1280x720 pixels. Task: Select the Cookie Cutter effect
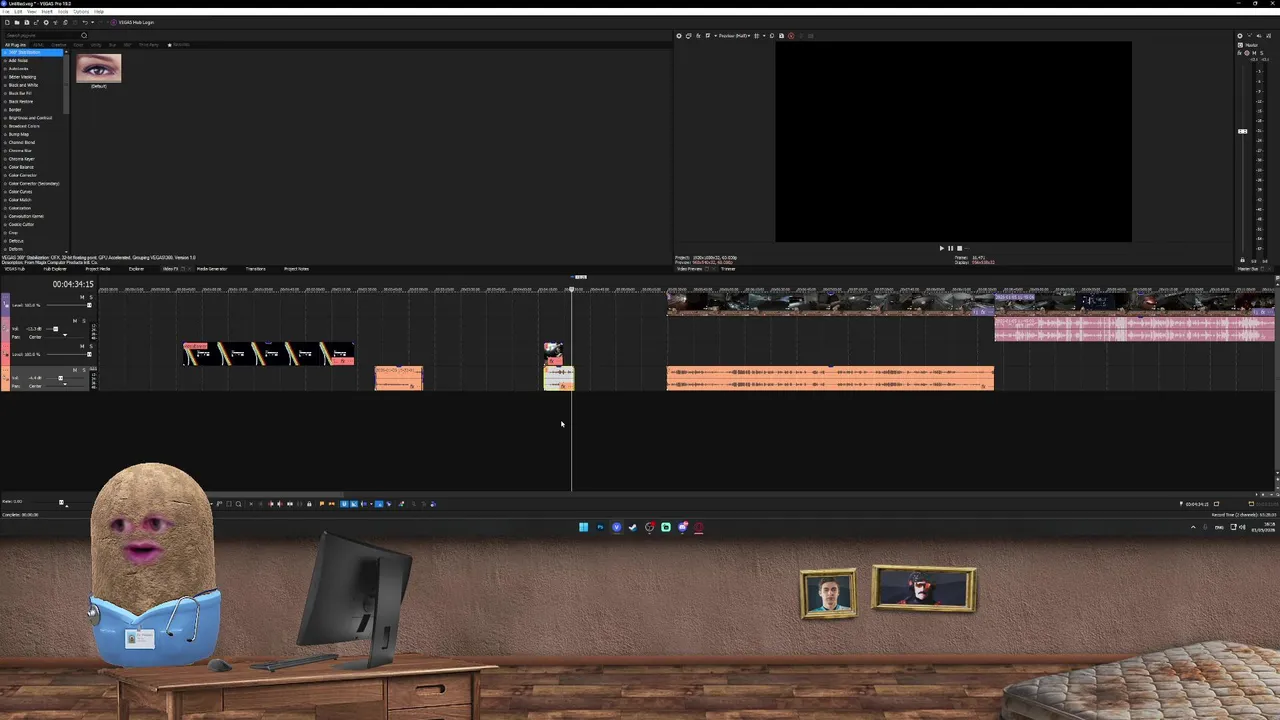point(21,224)
